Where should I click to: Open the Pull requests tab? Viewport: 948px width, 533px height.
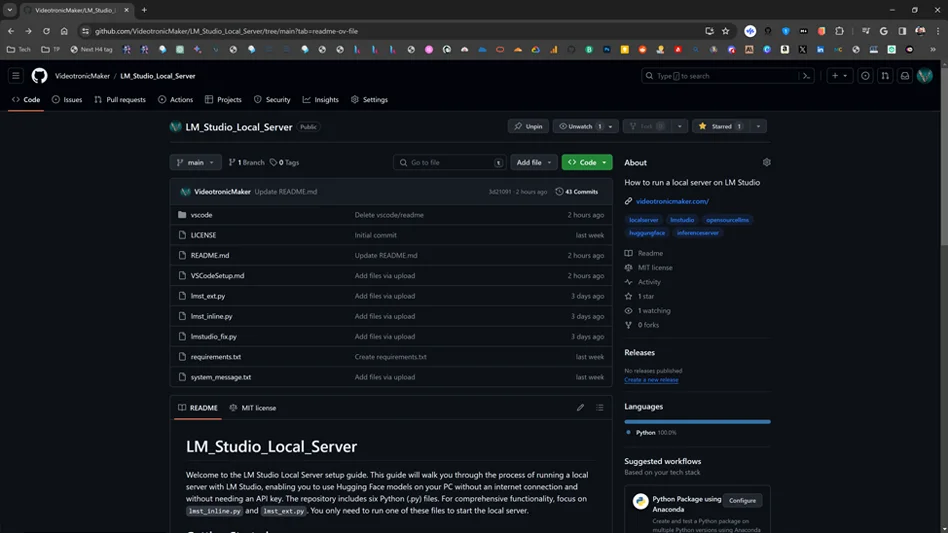(120, 100)
